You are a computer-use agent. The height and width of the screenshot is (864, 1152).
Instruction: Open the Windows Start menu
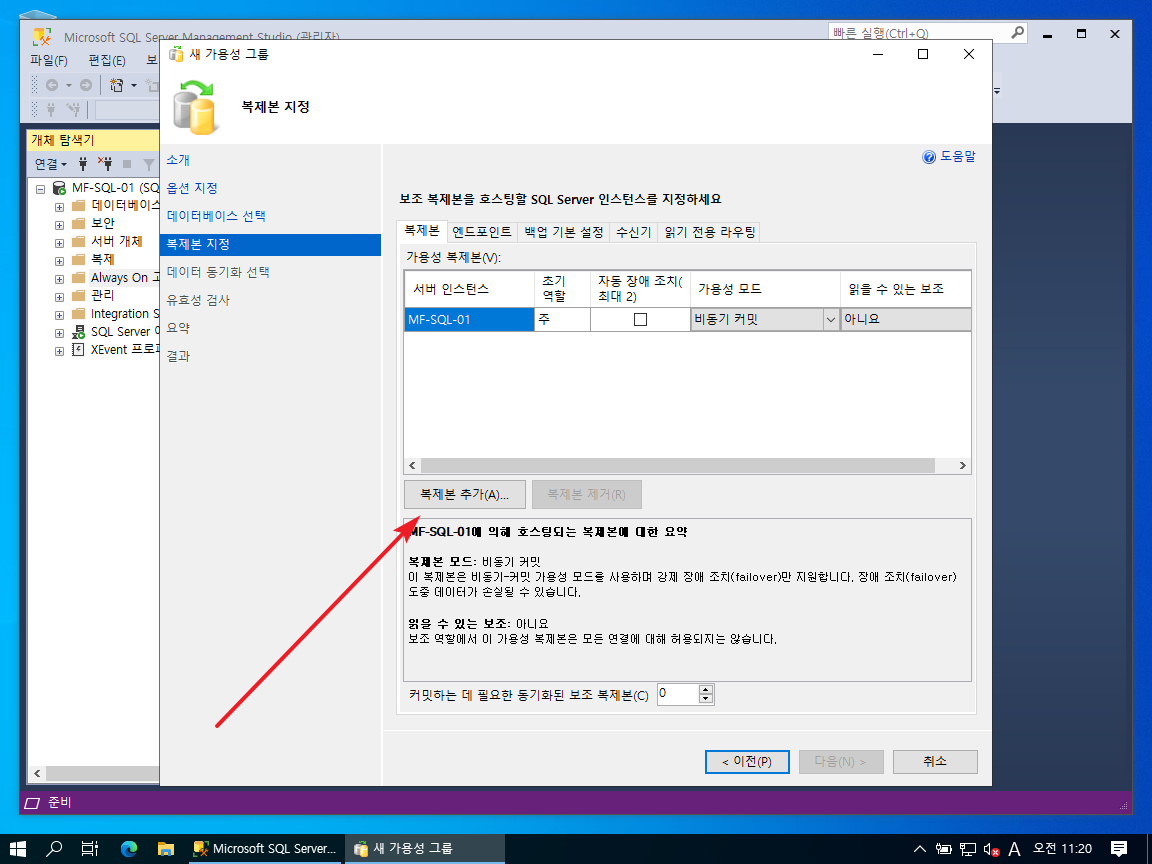click(18, 849)
